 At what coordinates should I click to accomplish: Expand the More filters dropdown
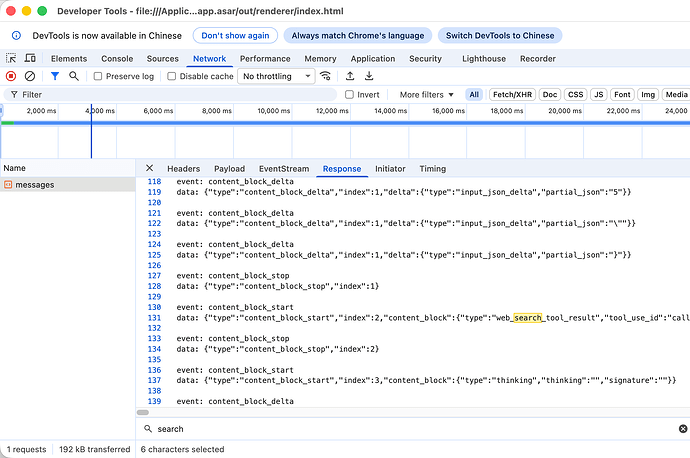(x=426, y=95)
